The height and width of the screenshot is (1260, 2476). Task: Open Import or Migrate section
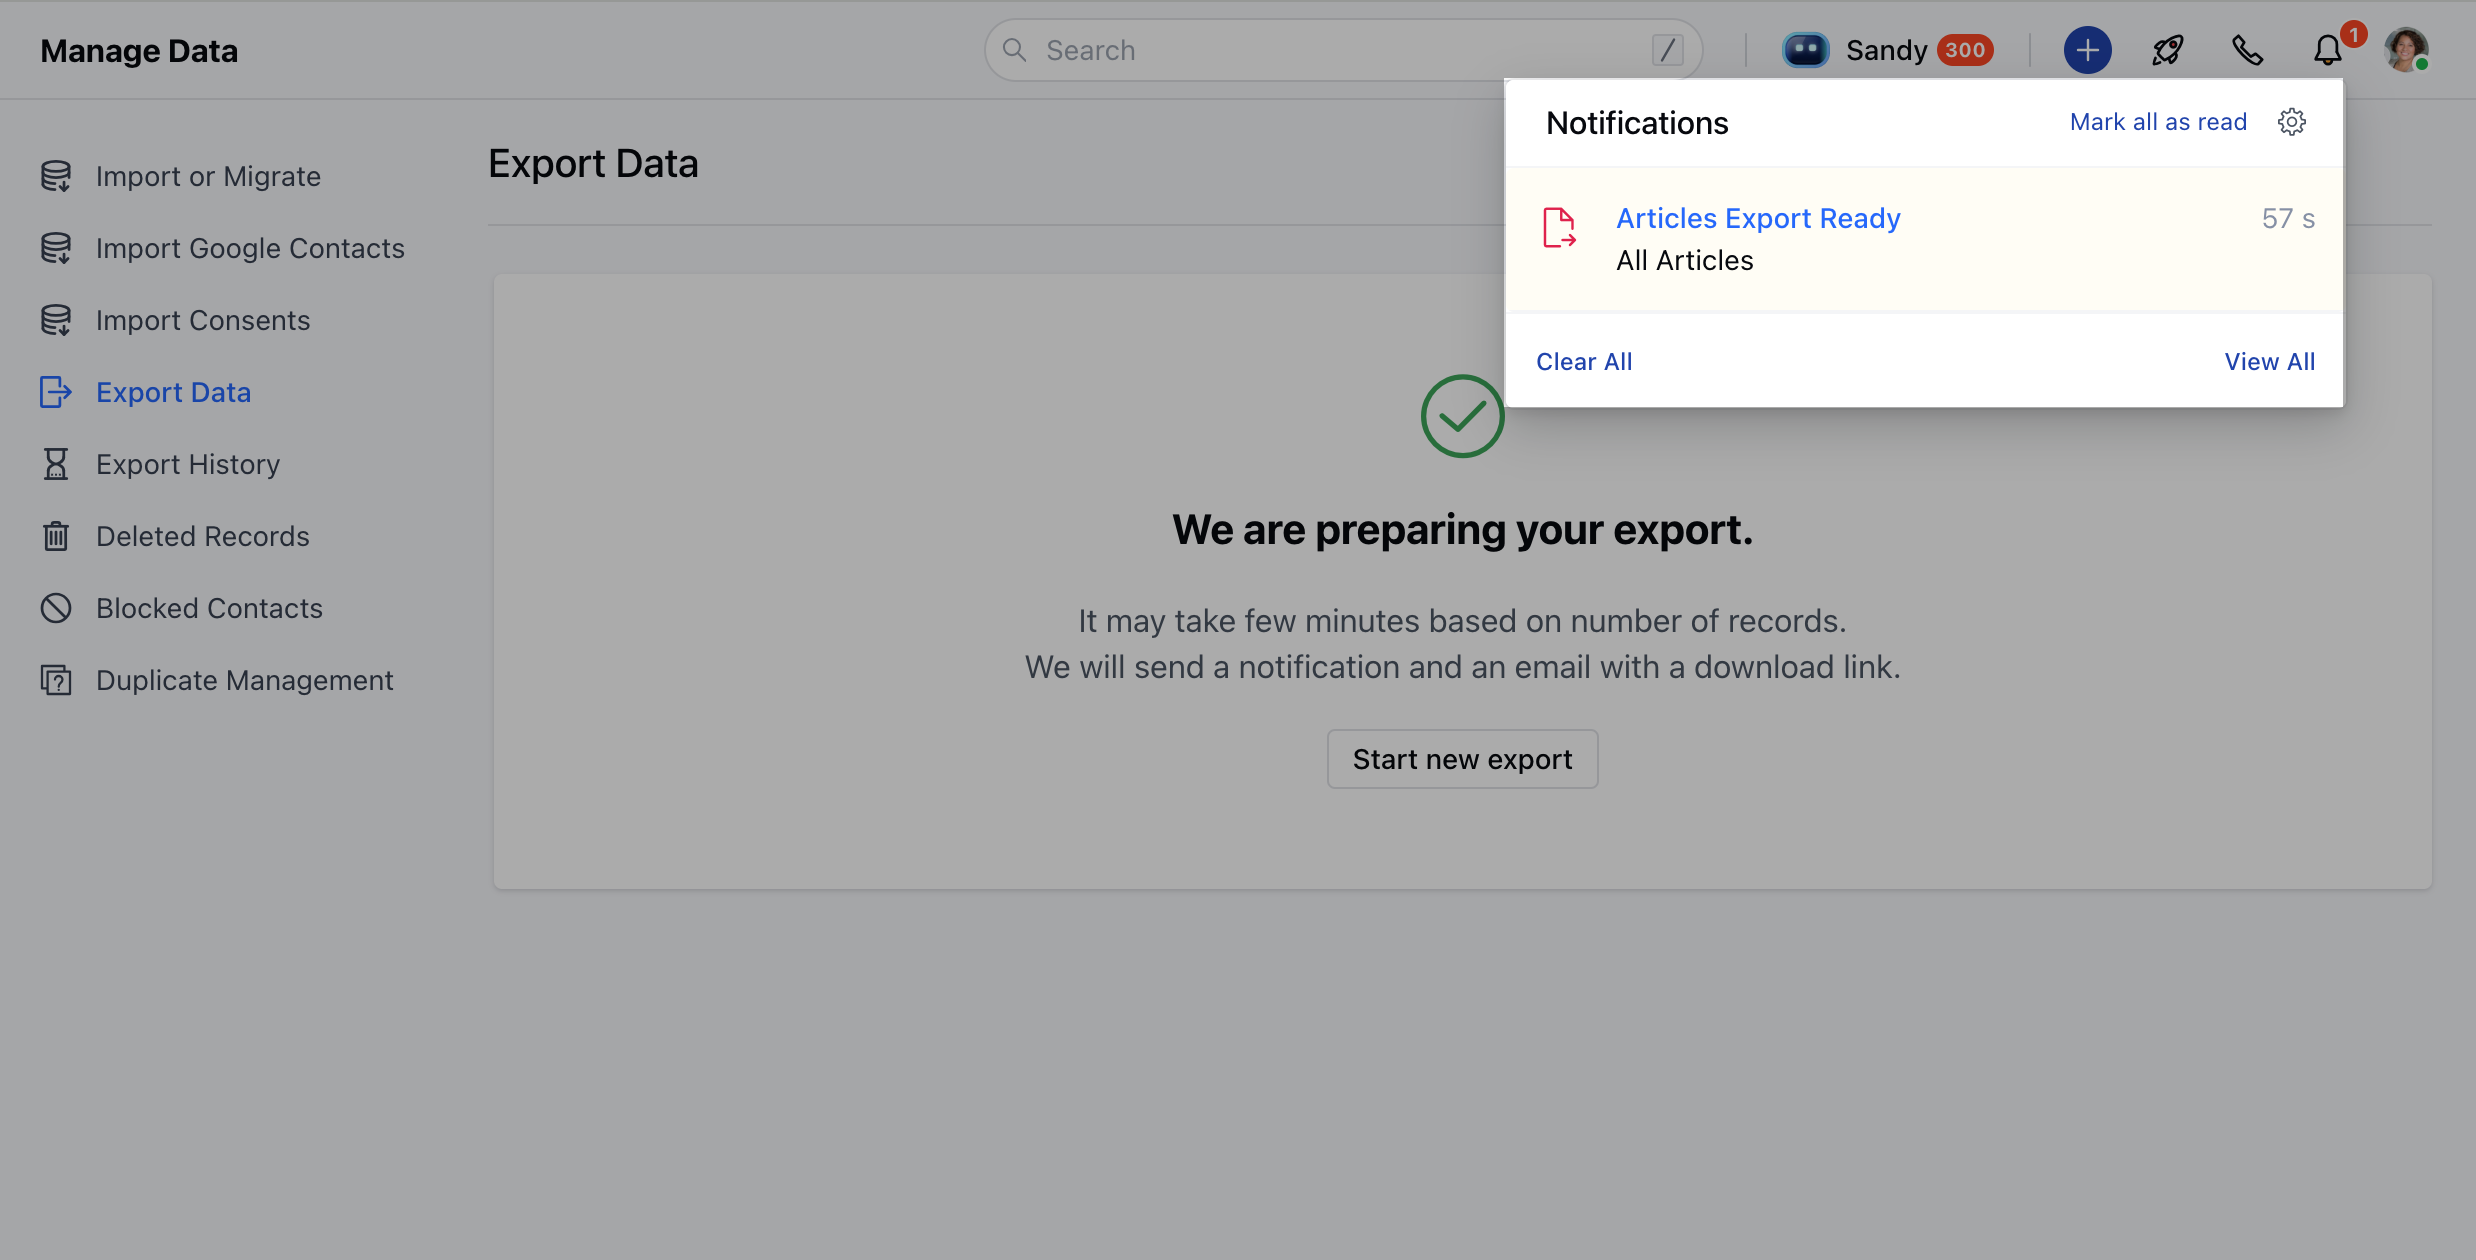point(208,176)
